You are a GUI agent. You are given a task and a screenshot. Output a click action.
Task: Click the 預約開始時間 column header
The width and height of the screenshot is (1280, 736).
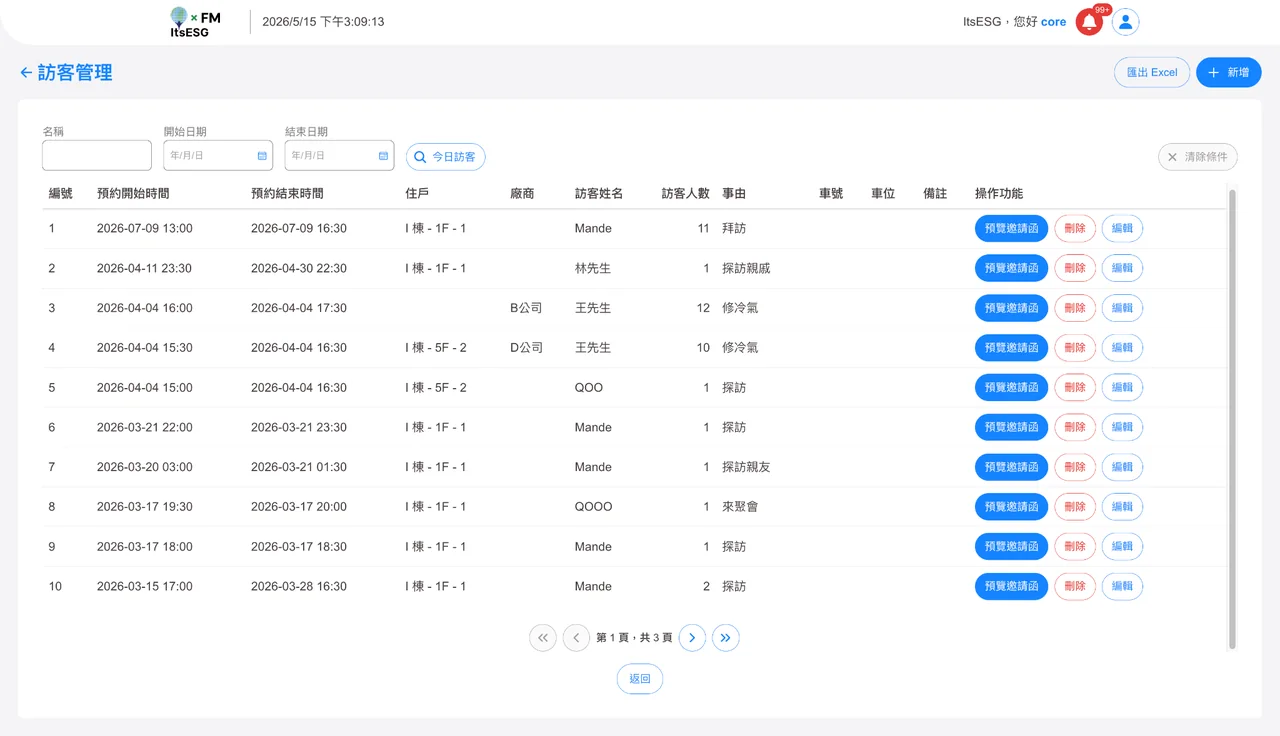(133, 194)
